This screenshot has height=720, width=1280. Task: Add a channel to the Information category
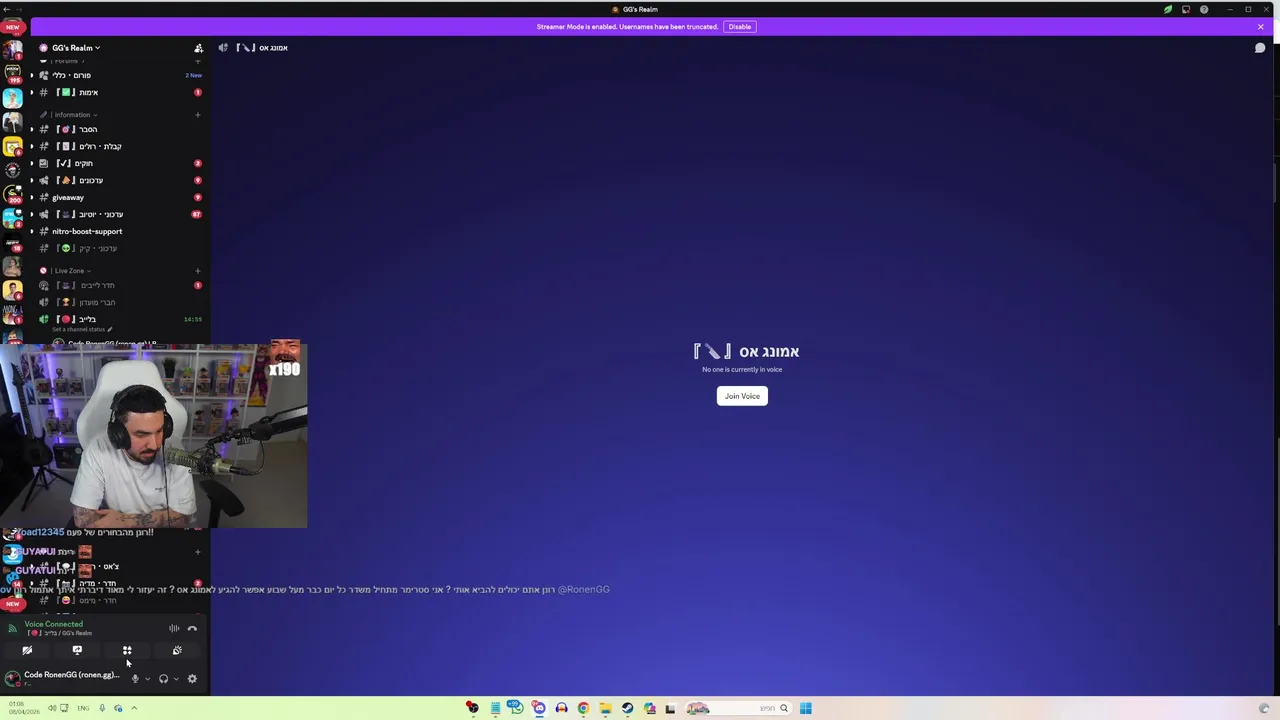click(198, 115)
